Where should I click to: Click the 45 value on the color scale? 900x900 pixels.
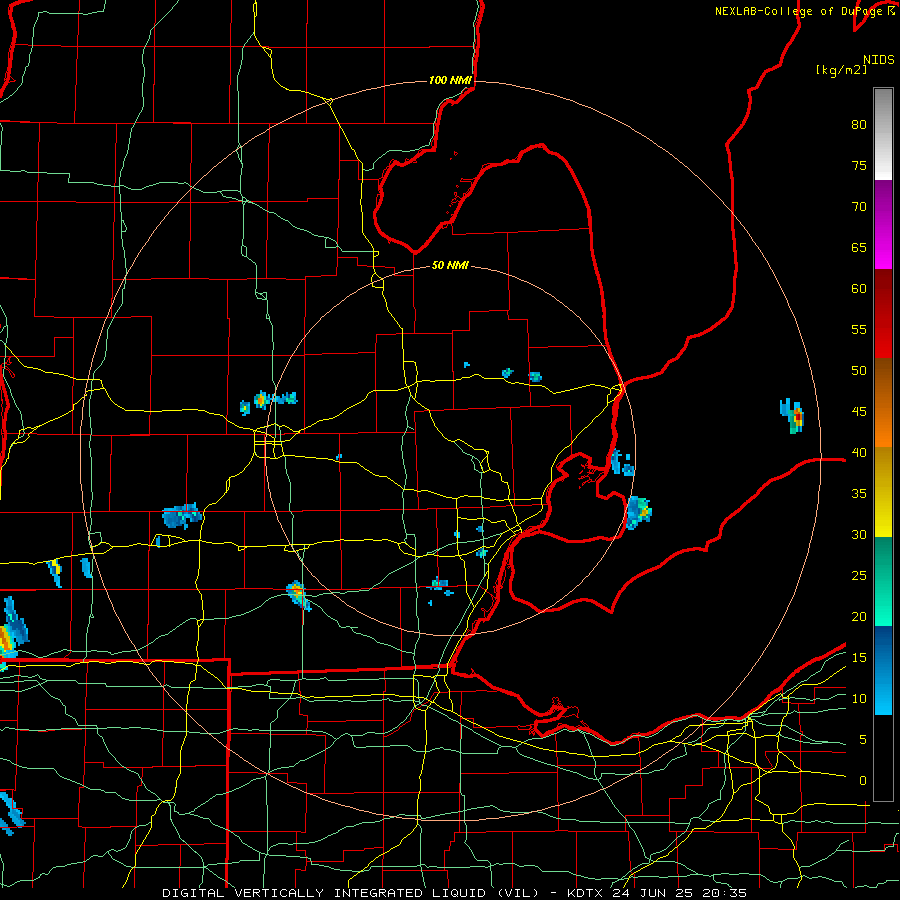(x=859, y=412)
